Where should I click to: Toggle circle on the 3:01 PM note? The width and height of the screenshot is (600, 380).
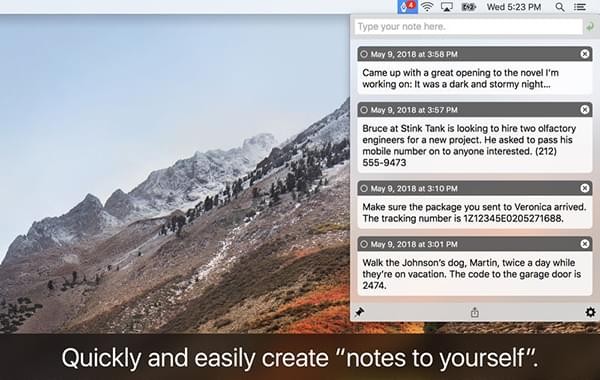click(364, 244)
